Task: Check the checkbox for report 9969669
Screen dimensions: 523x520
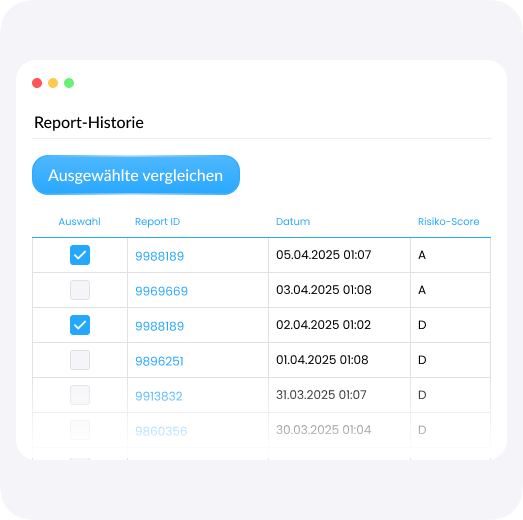Action: tap(80, 290)
